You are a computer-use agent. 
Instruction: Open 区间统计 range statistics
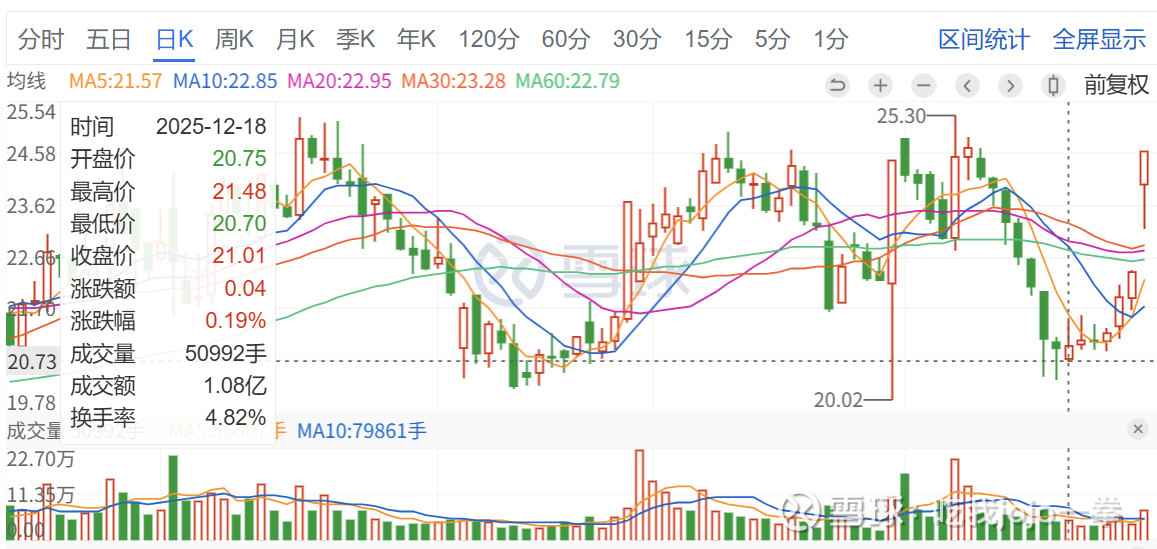tap(984, 39)
